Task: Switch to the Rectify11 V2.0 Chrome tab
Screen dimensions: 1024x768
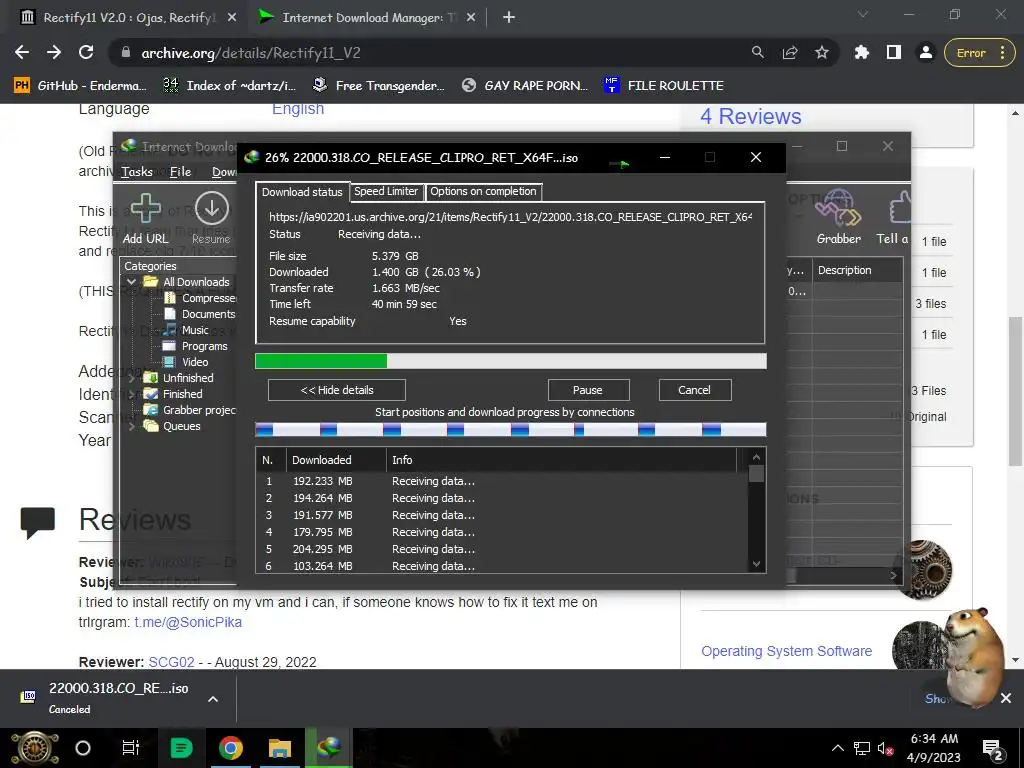Action: [129, 18]
